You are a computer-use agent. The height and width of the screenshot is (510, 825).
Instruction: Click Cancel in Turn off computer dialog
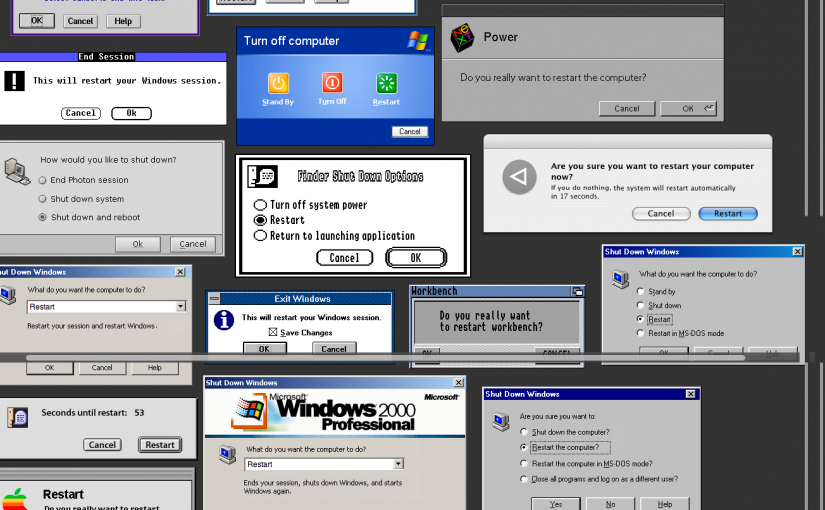(410, 132)
